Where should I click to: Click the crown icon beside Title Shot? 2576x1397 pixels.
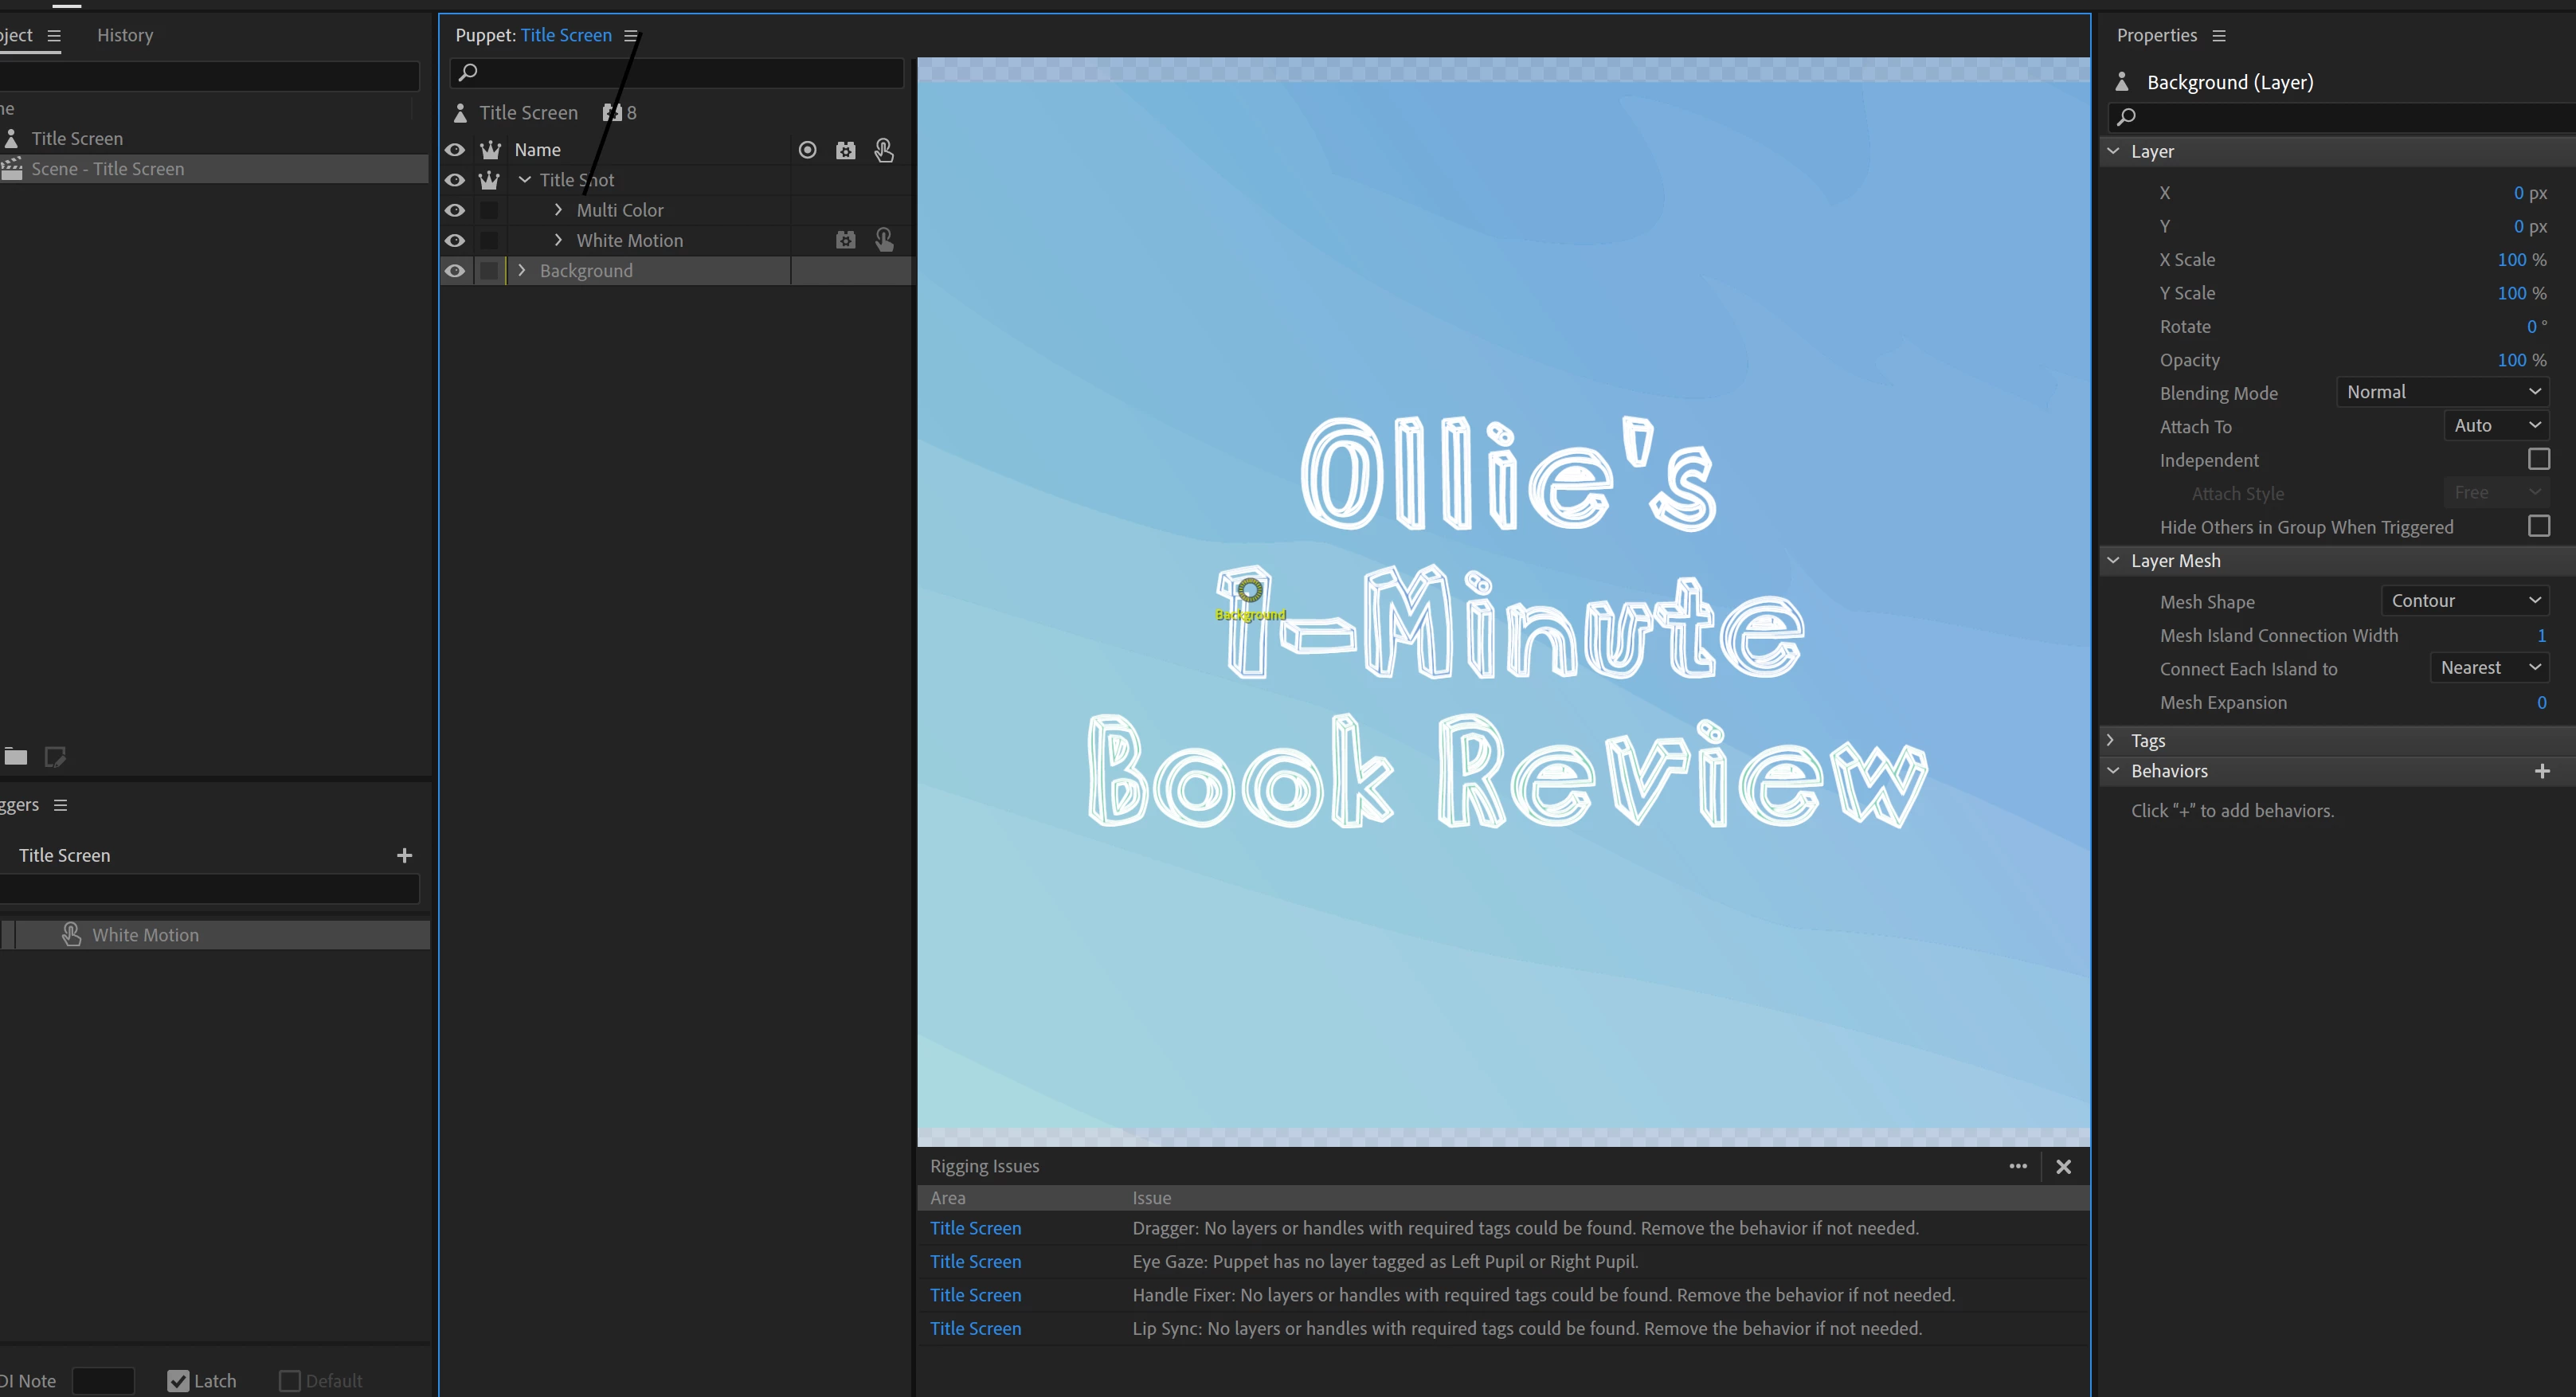489,180
